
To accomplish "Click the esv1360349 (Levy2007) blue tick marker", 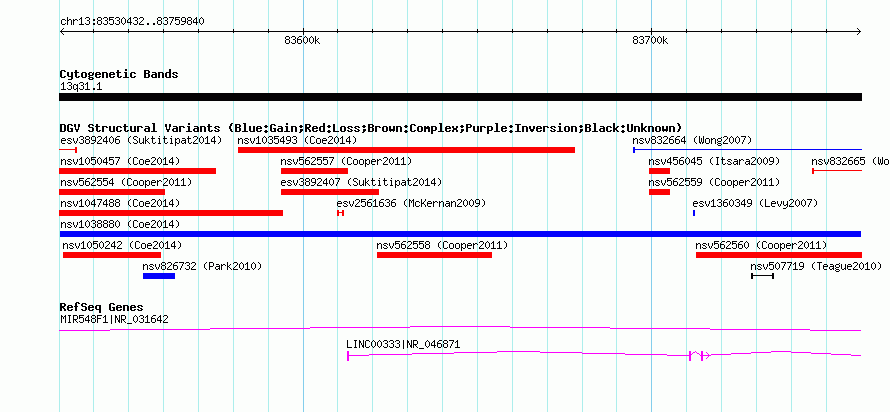I will point(694,213).
